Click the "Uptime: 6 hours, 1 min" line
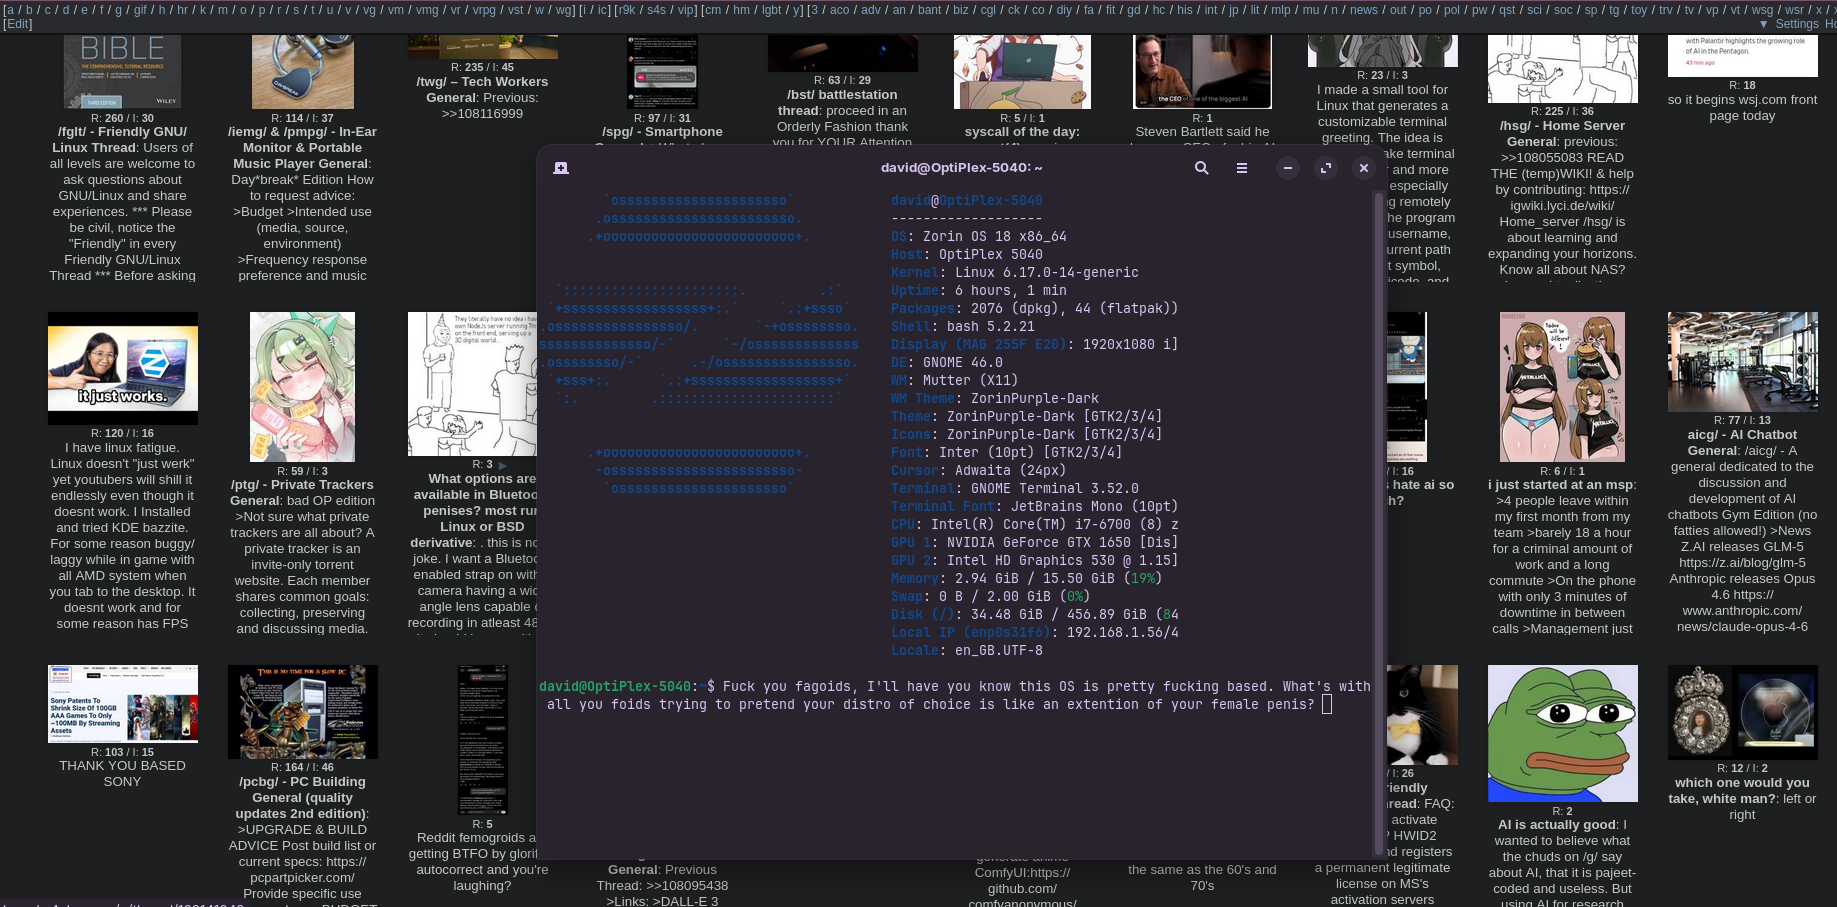The height and width of the screenshot is (907, 1837). pyautogui.click(x=979, y=291)
